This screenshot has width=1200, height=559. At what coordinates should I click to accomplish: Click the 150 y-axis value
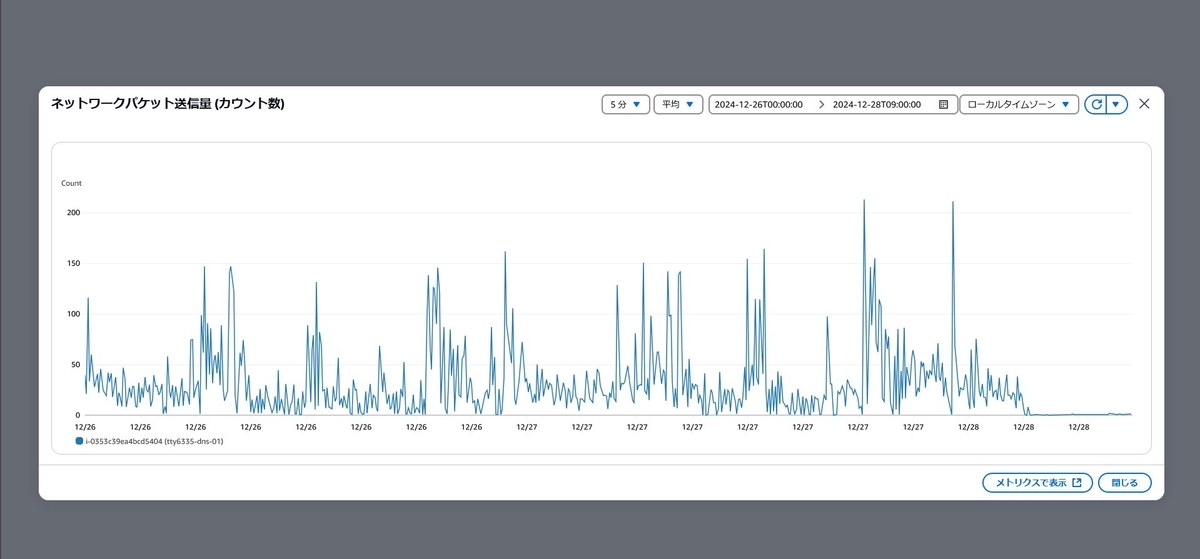(x=73, y=263)
